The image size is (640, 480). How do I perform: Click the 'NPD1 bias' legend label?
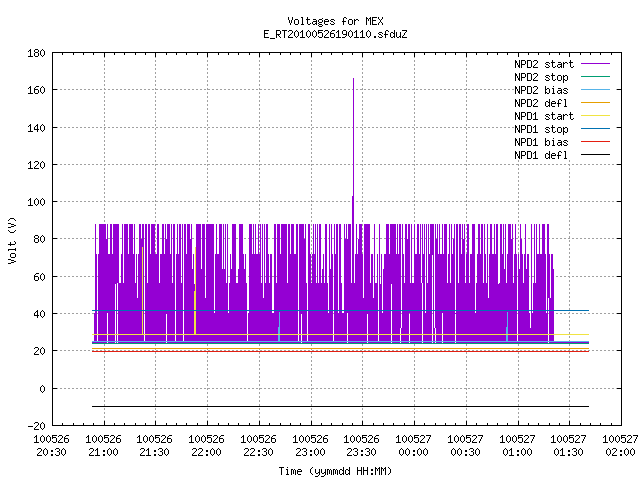tap(541, 142)
